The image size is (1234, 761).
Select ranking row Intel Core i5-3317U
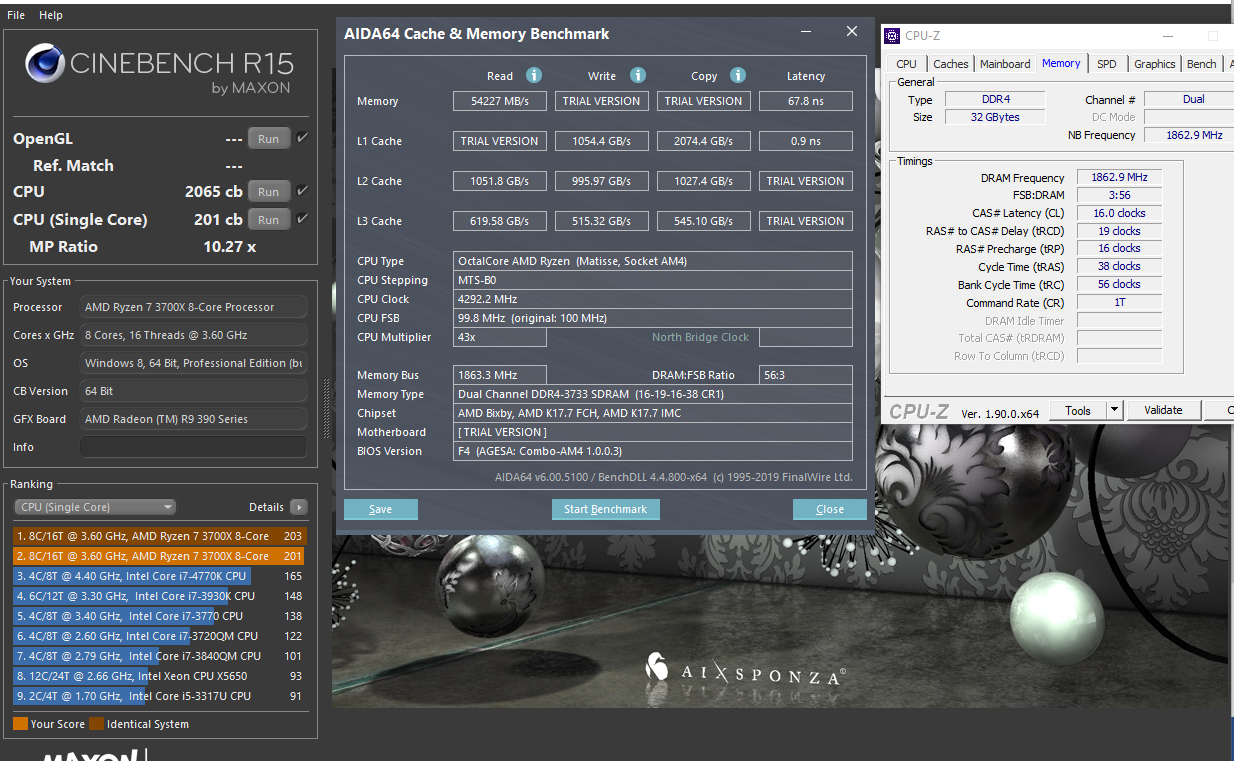point(160,696)
